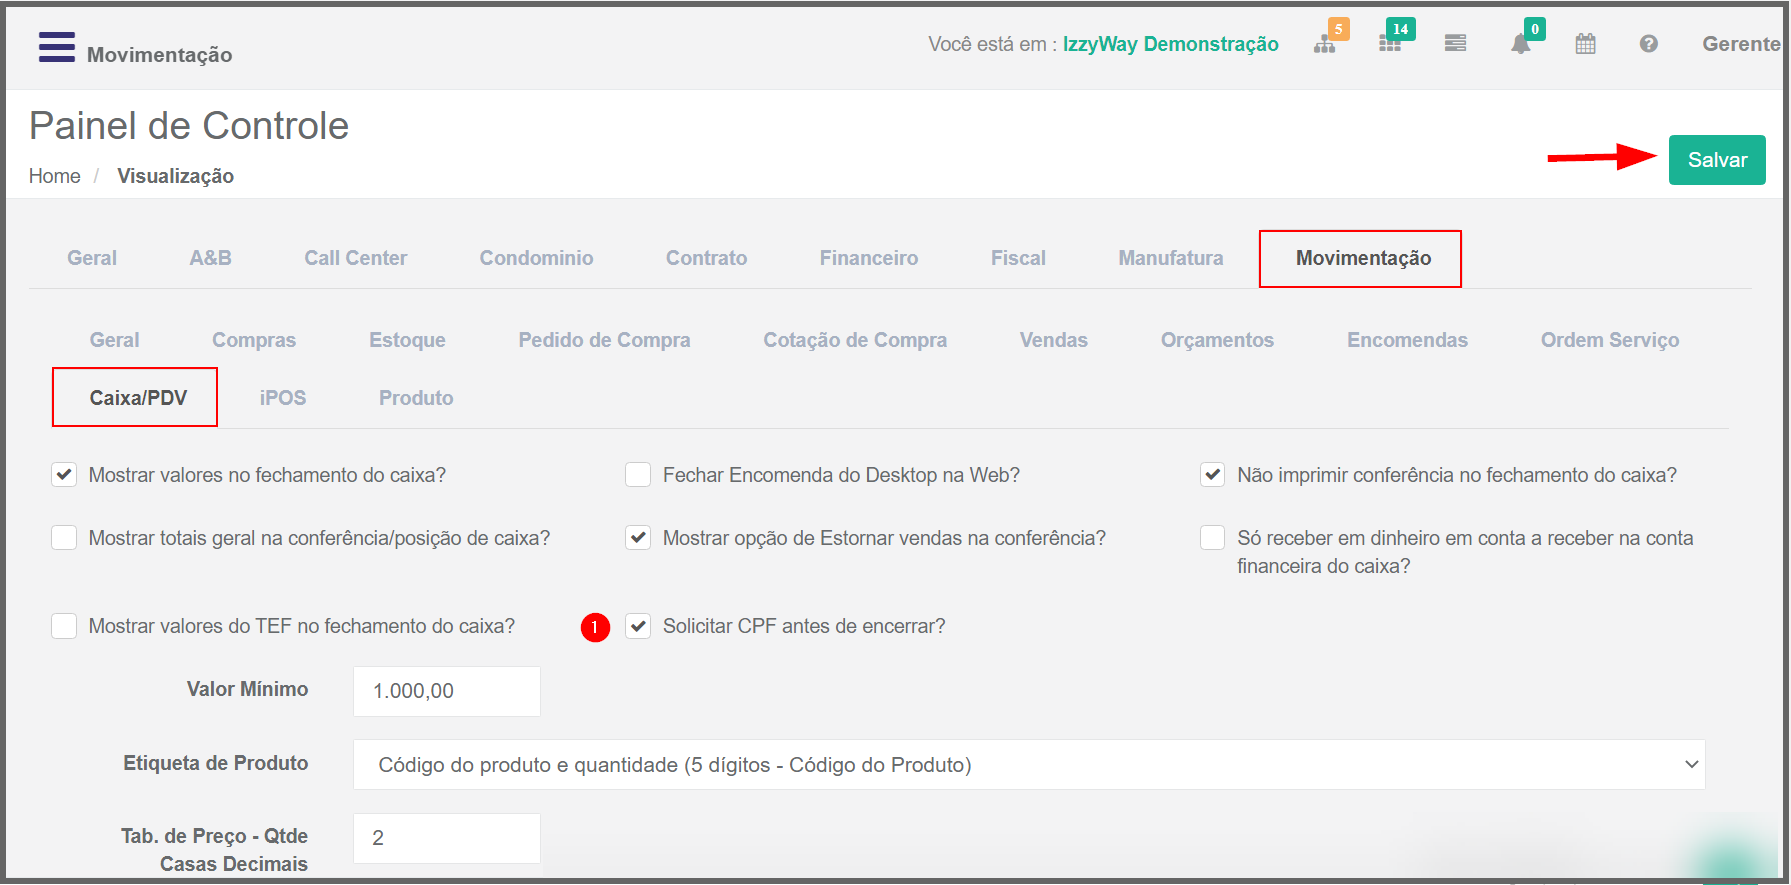Open the hamburger menu icon
This screenshot has height=885, width=1791.
pos(56,47)
